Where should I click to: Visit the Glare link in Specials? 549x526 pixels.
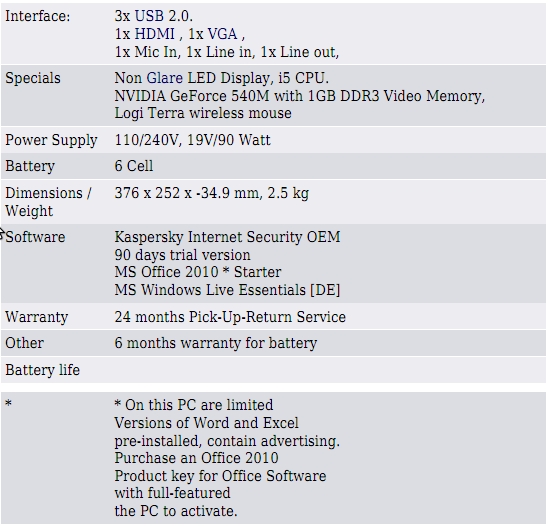165,78
